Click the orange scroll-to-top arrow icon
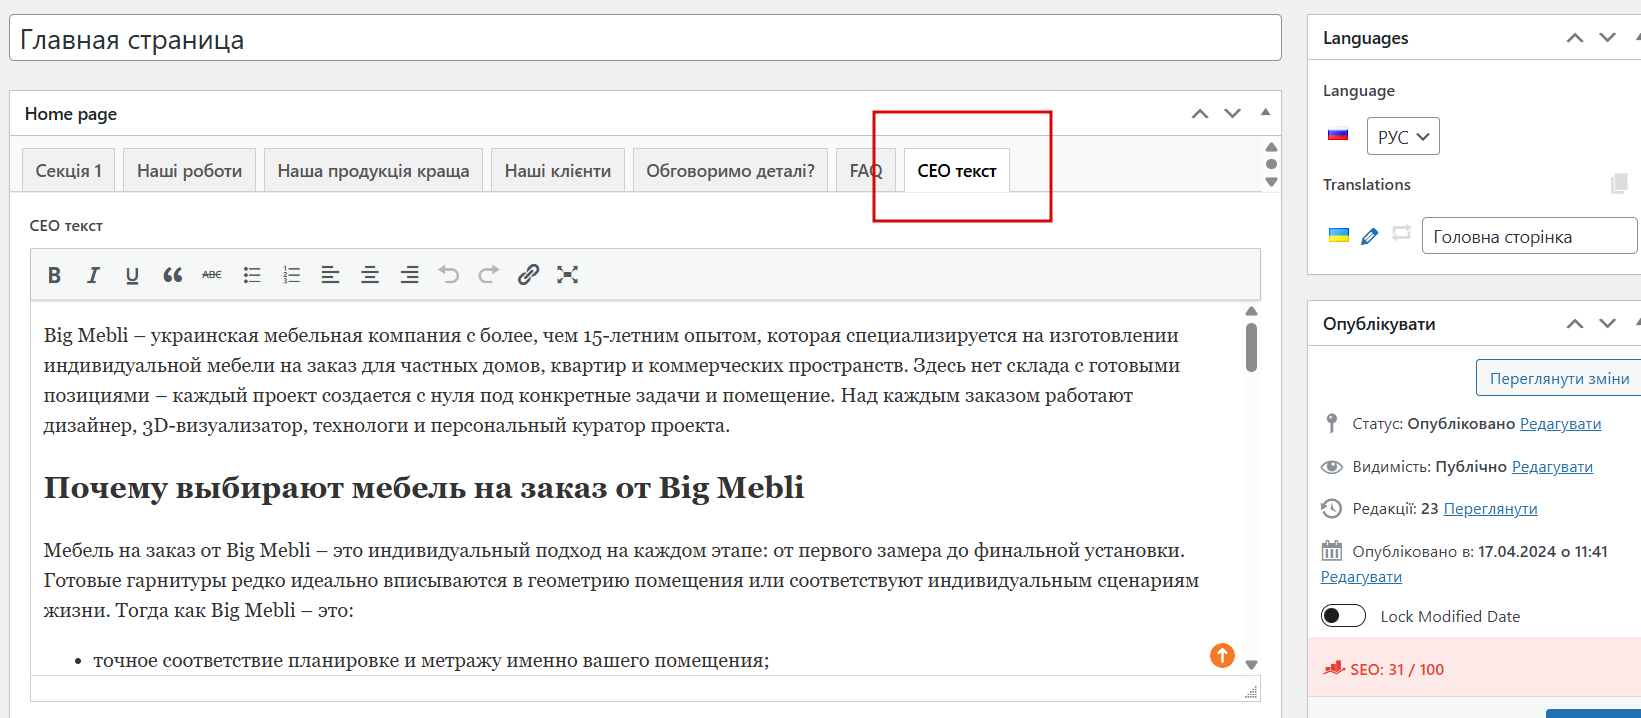Image resolution: width=1641 pixels, height=718 pixels. (1222, 655)
